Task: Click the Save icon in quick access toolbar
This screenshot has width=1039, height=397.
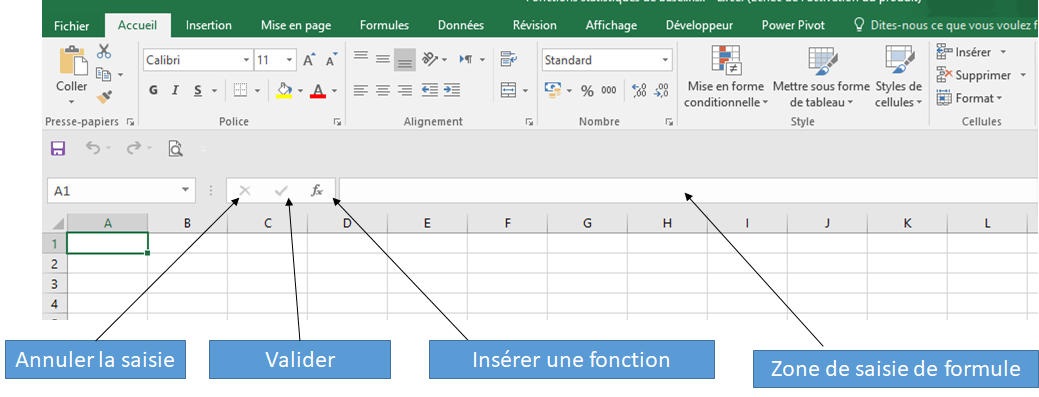Action: click(58, 148)
